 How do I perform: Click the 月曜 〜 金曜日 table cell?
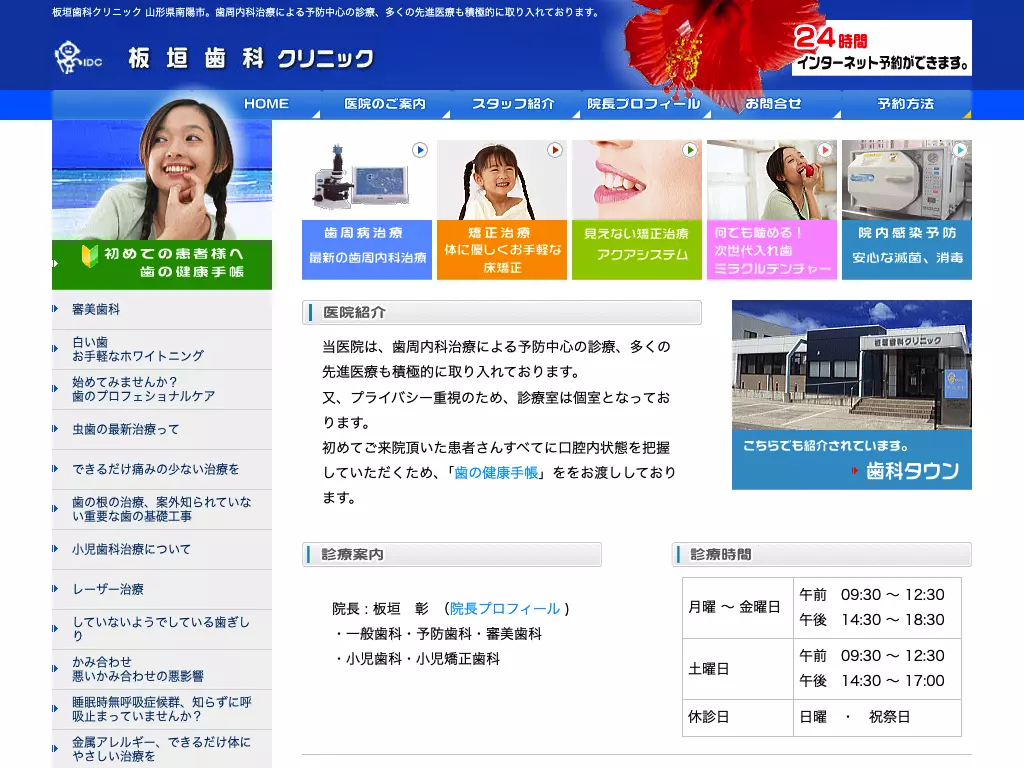(x=738, y=607)
